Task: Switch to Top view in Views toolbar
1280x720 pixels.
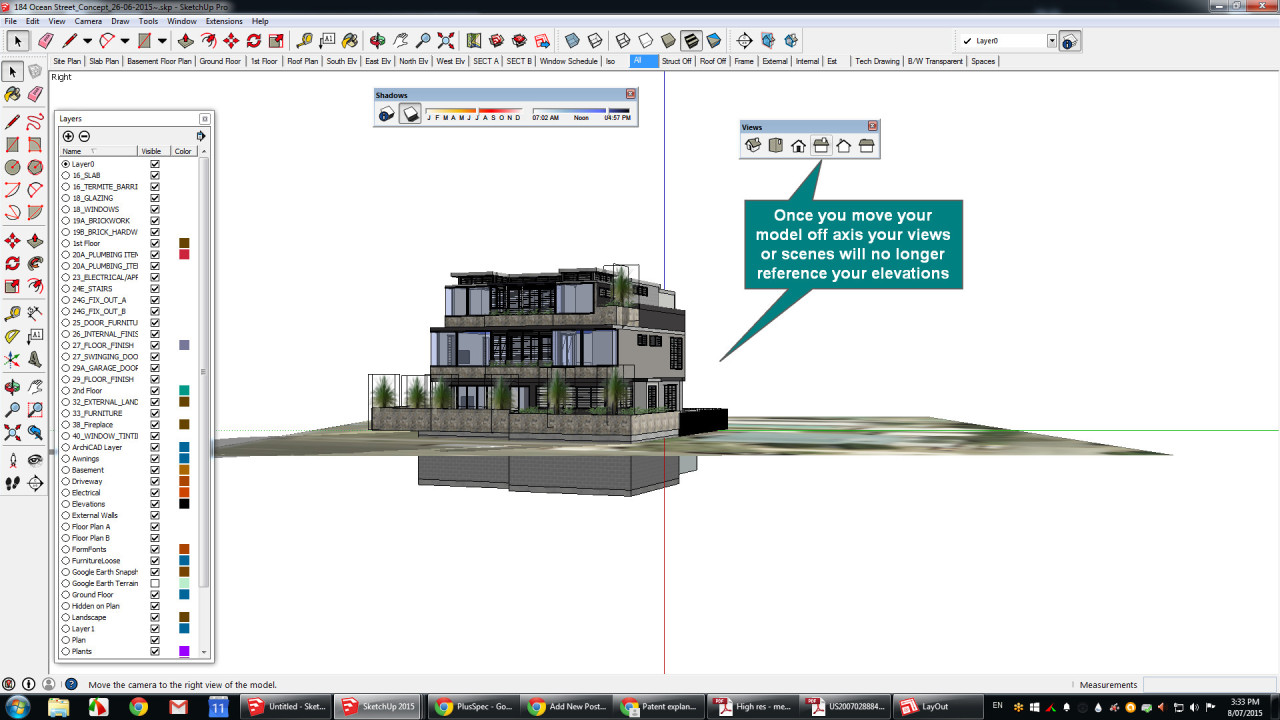Action: [x=776, y=146]
